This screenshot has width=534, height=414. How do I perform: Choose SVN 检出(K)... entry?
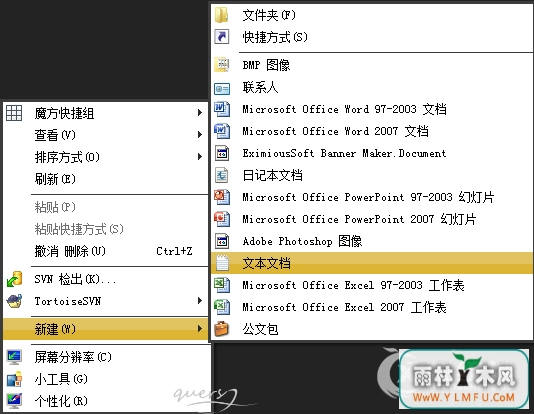[x=106, y=279]
